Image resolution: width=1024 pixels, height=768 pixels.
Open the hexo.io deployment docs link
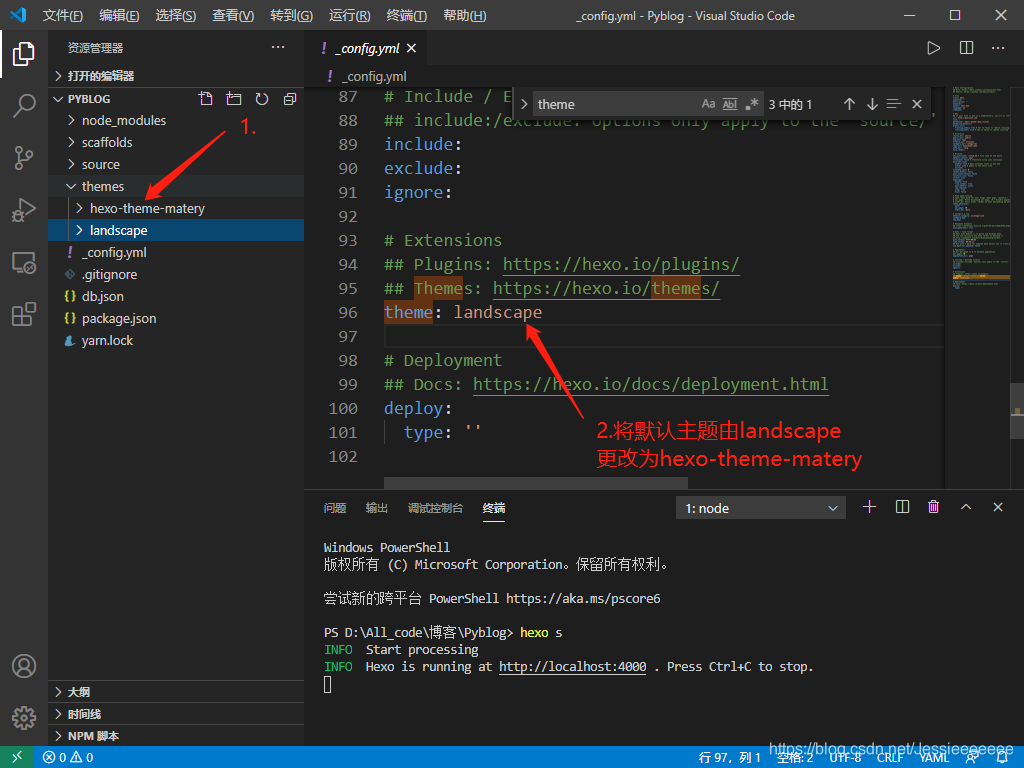coord(650,384)
